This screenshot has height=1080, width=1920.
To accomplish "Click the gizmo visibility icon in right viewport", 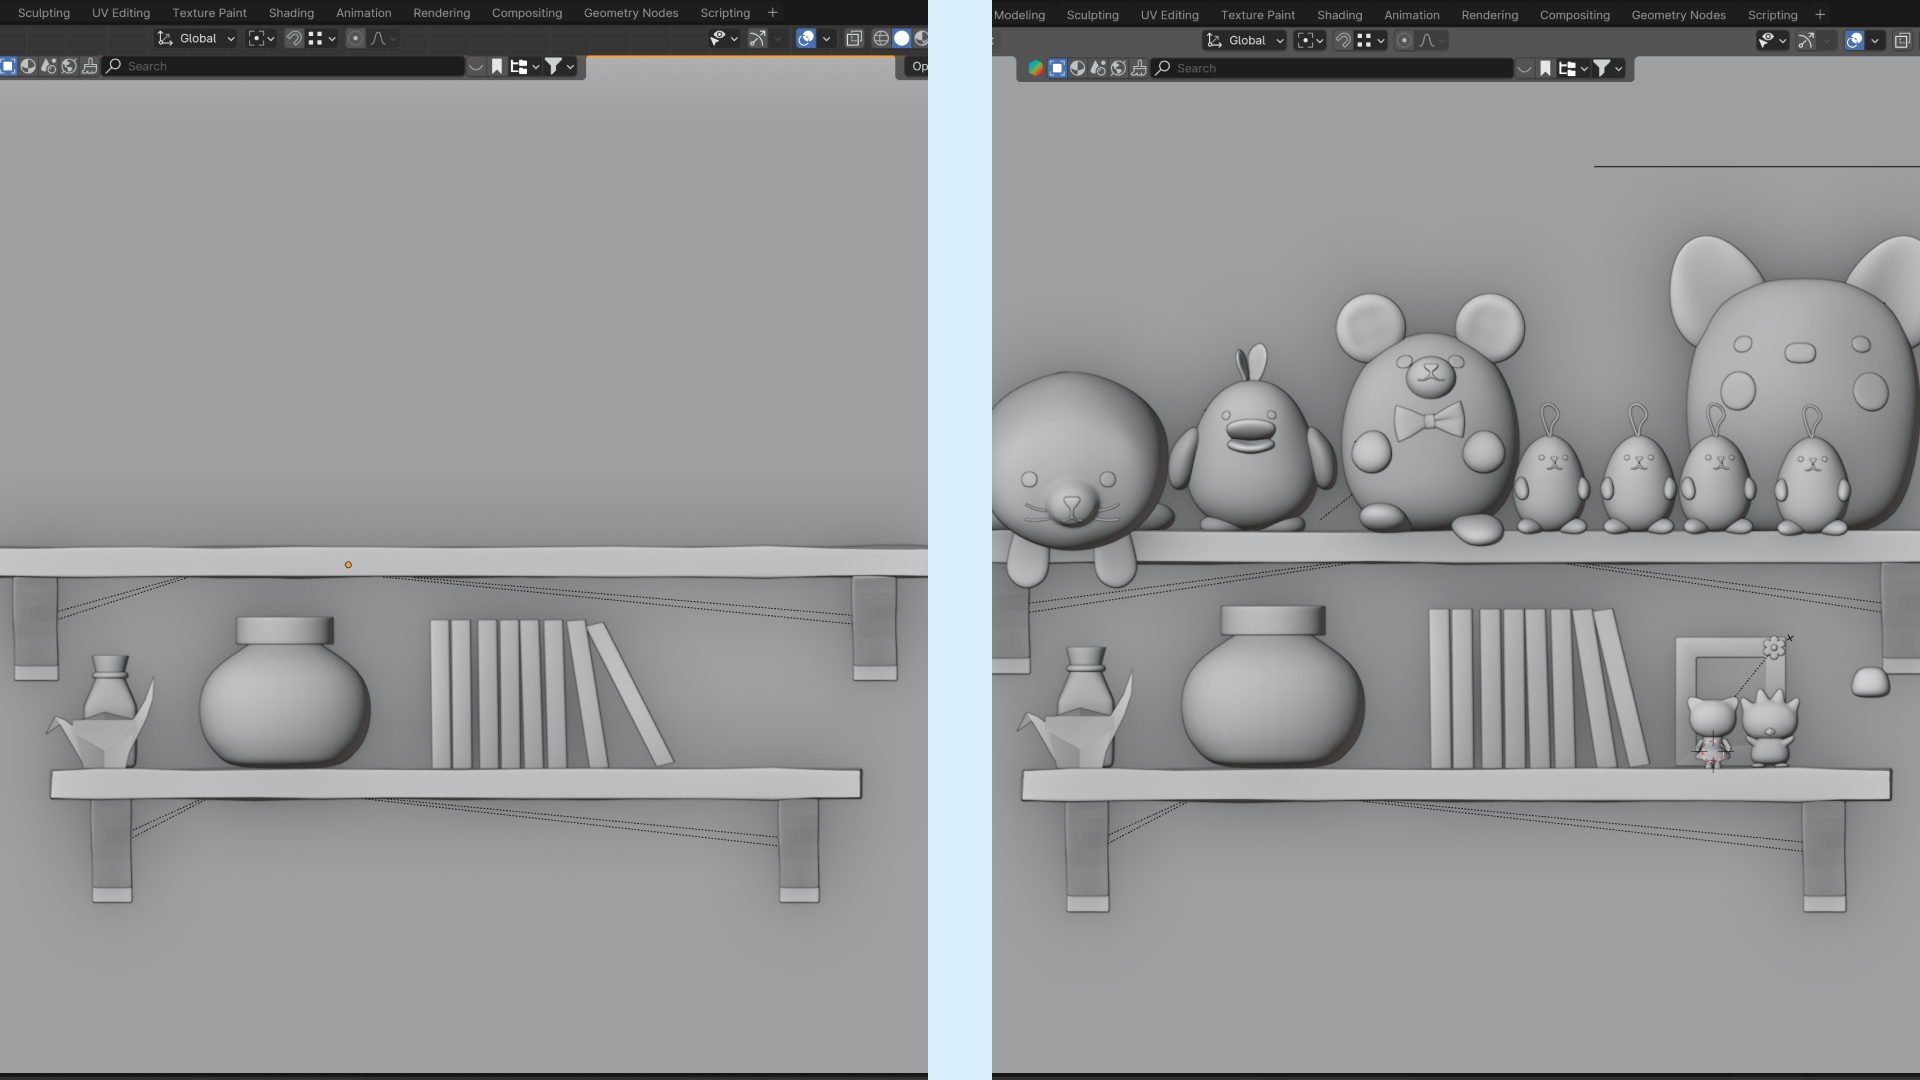I will click(1806, 40).
